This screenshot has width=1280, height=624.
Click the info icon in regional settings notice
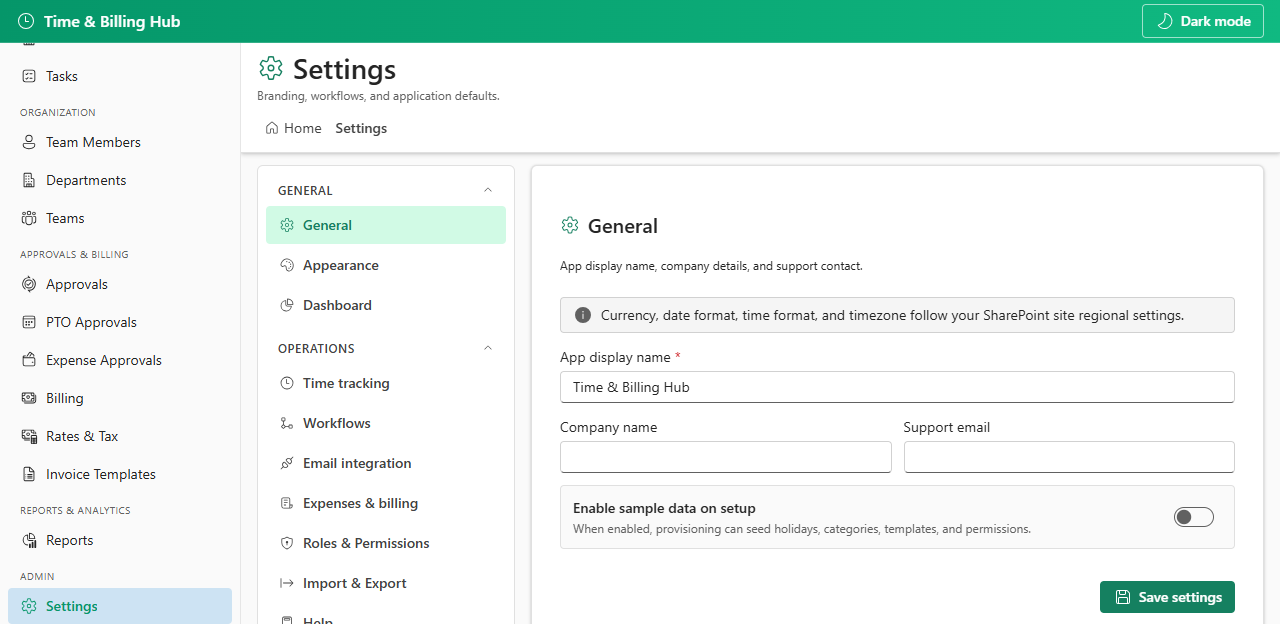(x=583, y=315)
